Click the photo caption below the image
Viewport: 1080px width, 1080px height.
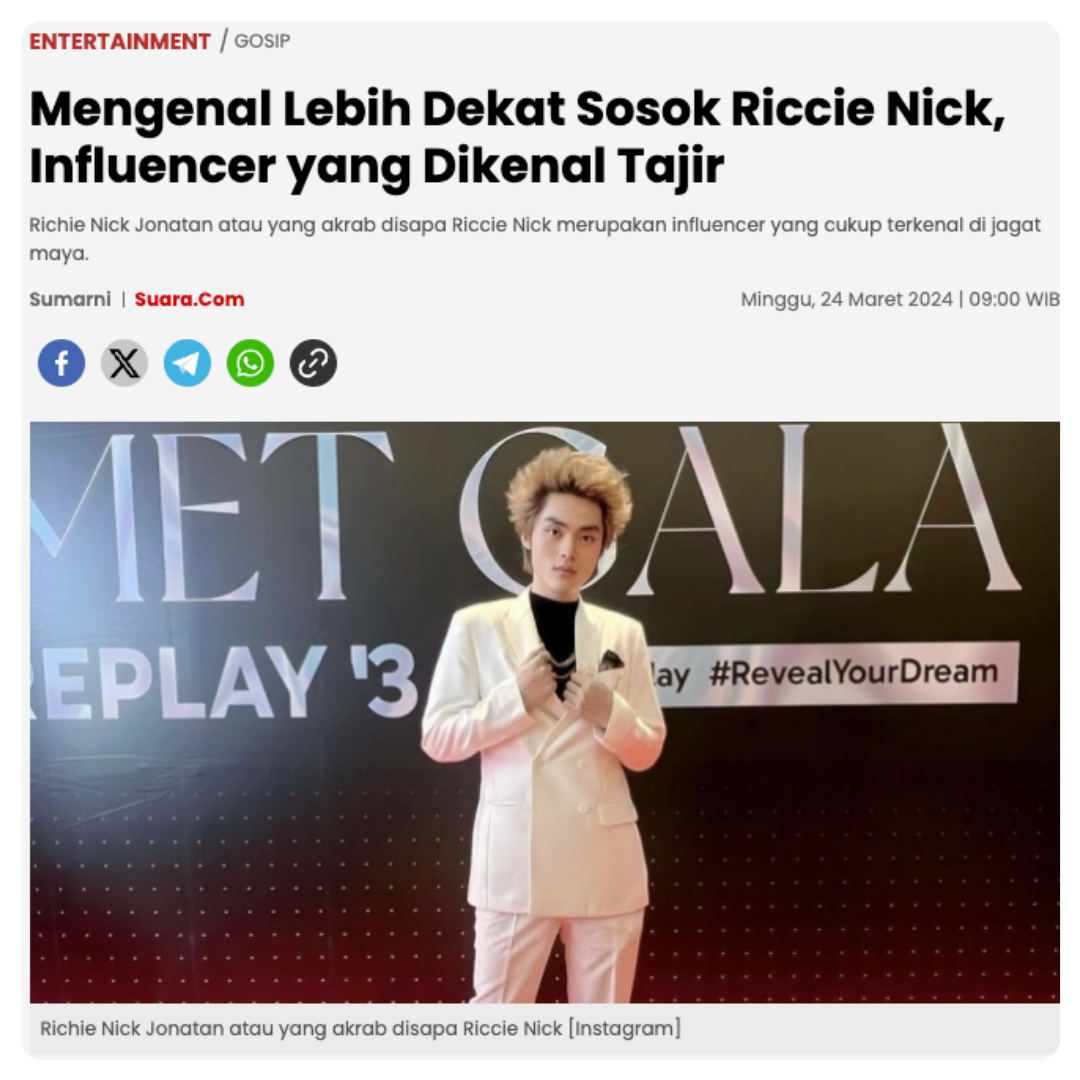tap(360, 1028)
